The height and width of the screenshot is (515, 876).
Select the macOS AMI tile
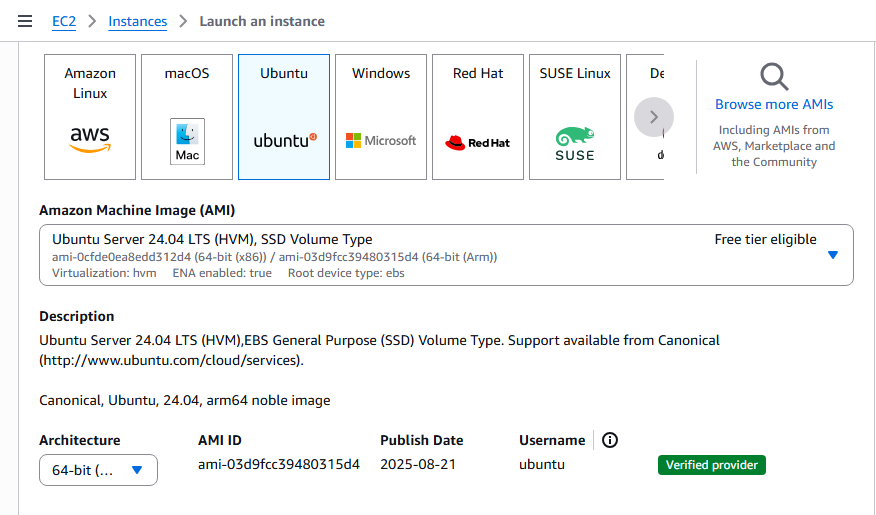tap(187, 117)
